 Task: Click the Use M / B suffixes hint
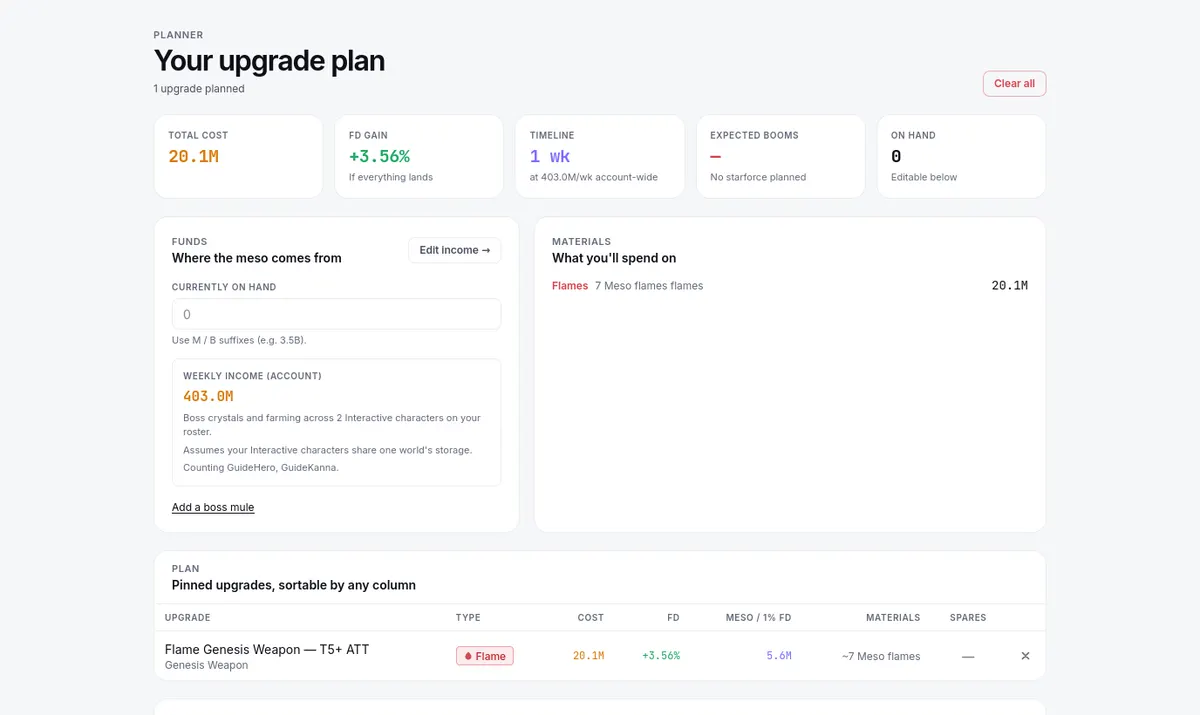[x=239, y=340]
